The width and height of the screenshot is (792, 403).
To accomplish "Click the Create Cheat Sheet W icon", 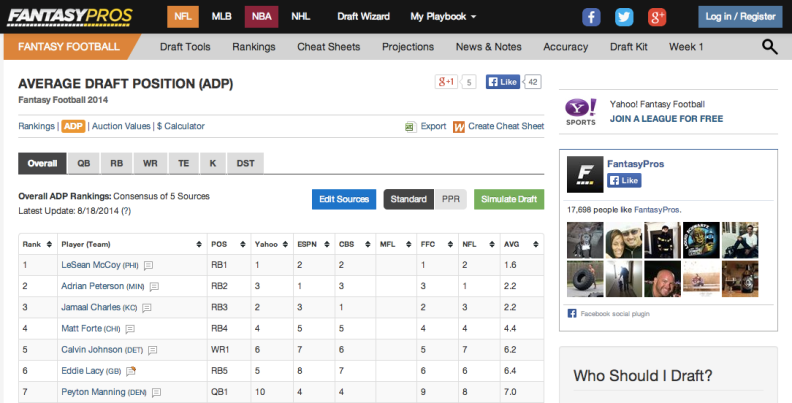I will (459, 127).
